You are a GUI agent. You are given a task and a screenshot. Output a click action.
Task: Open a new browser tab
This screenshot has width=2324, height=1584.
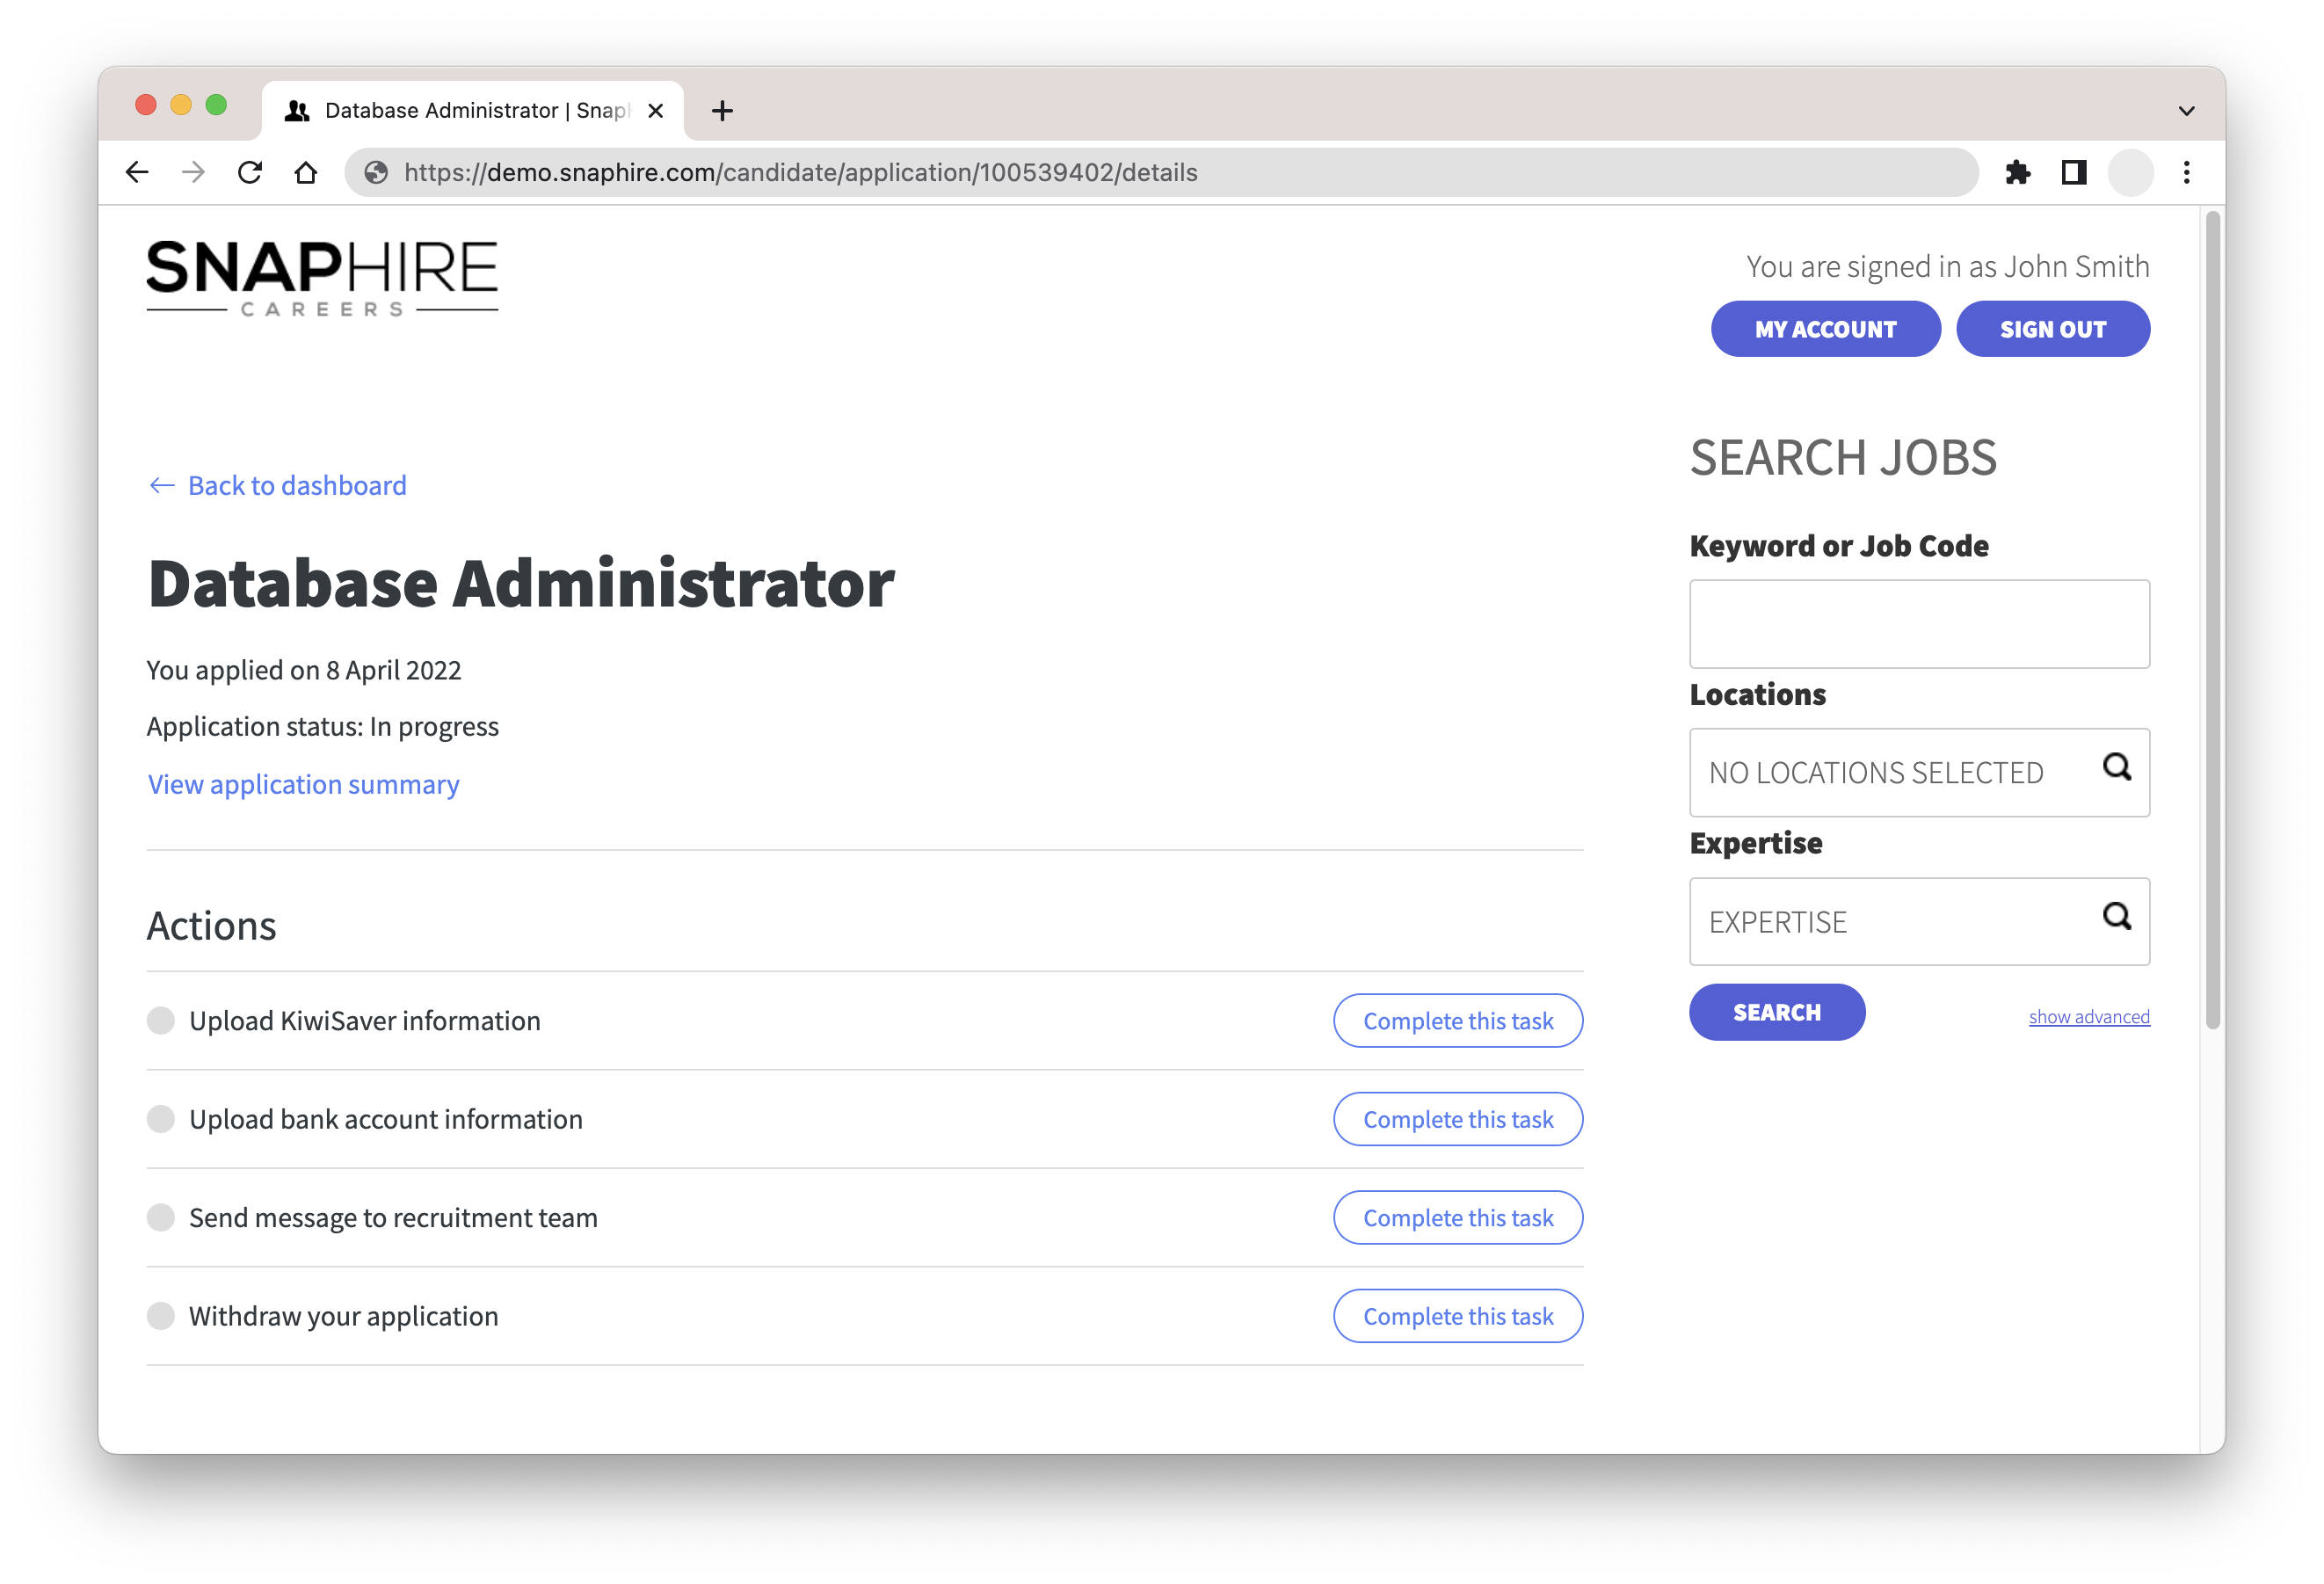(722, 111)
